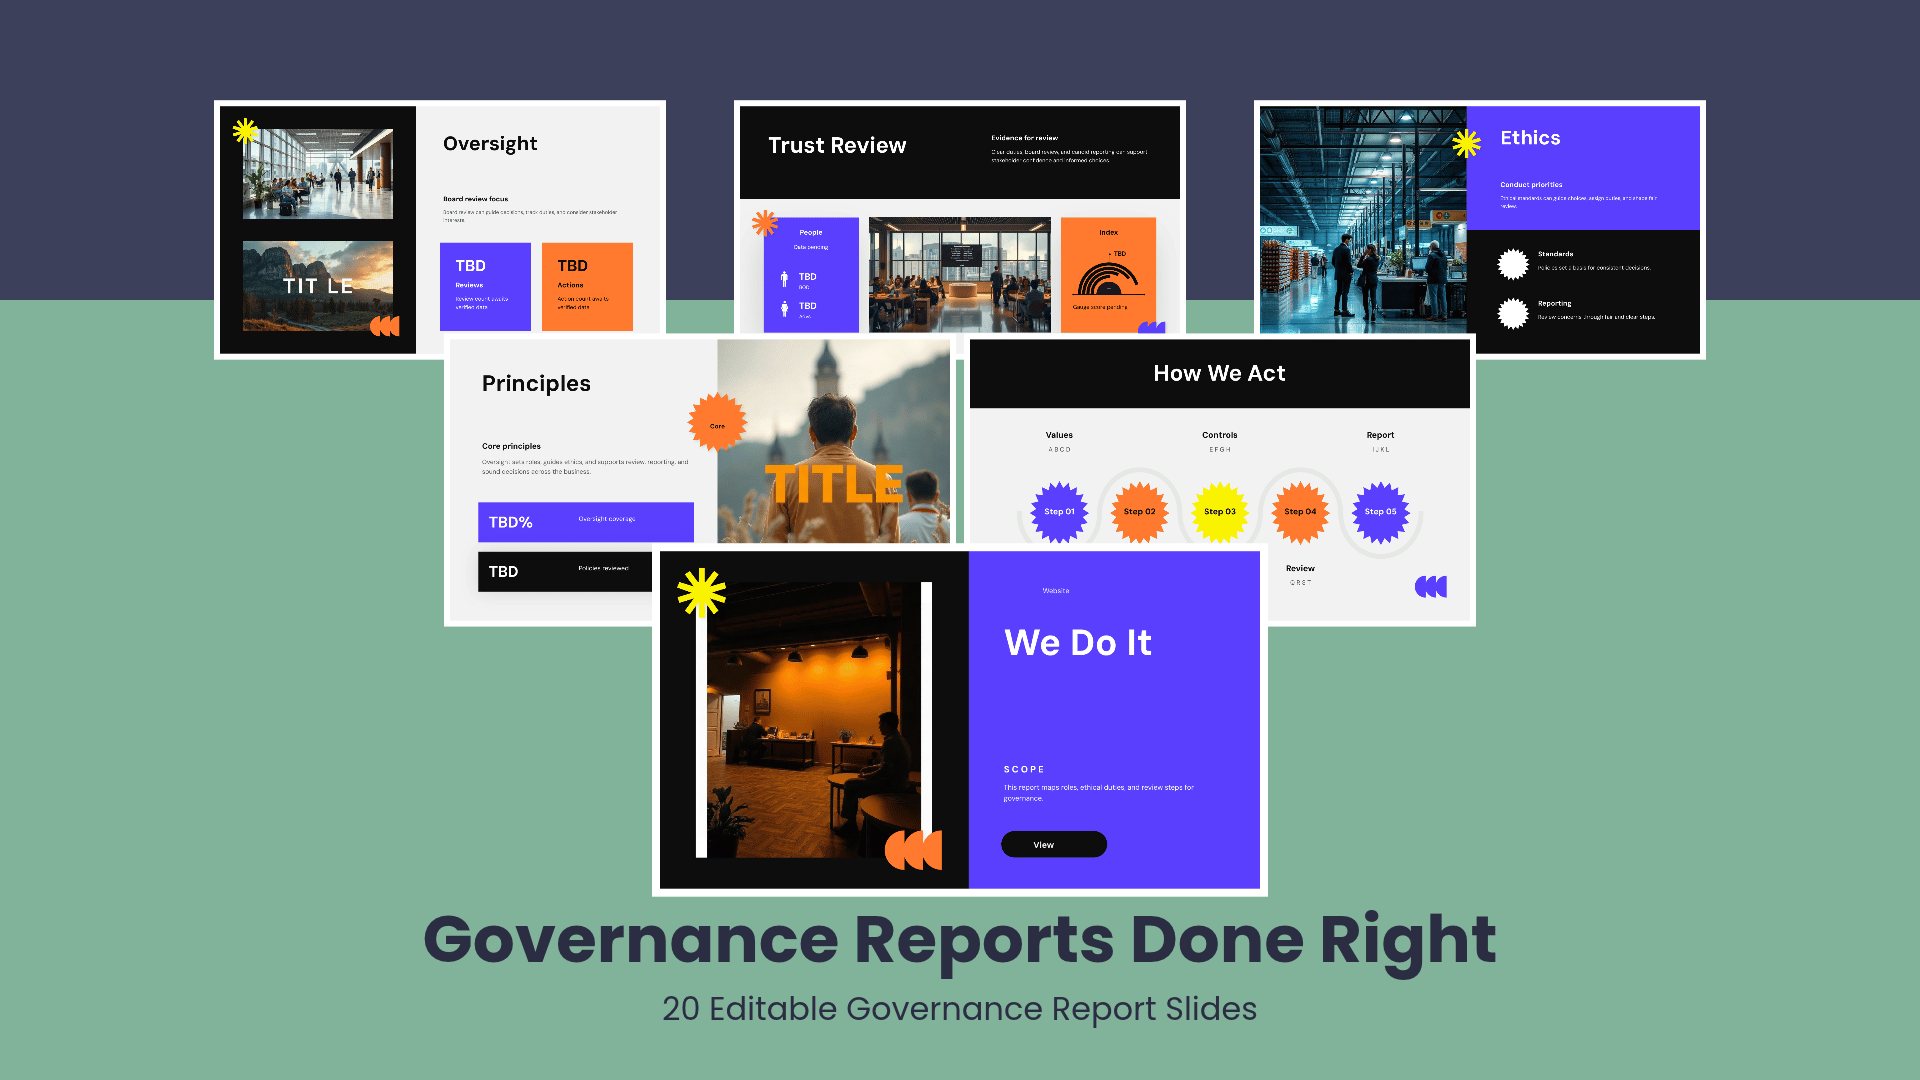This screenshot has width=1920, height=1080.
Task: Click the purple TBD% bar on Principles slide
Action: [x=586, y=522]
